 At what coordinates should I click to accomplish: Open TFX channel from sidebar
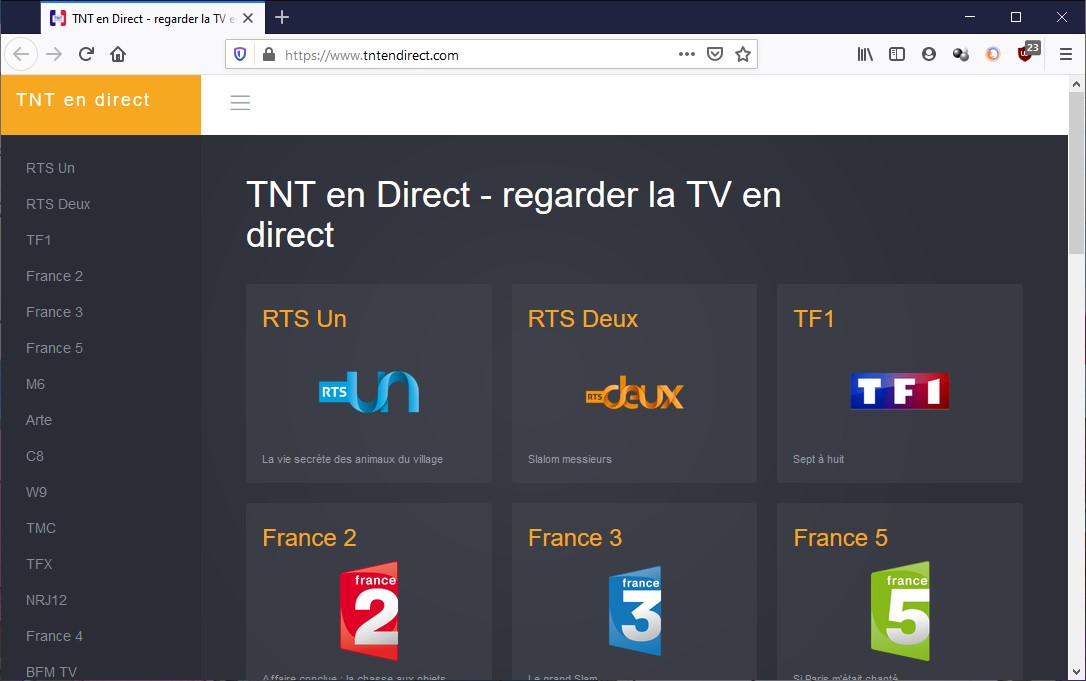39,565
